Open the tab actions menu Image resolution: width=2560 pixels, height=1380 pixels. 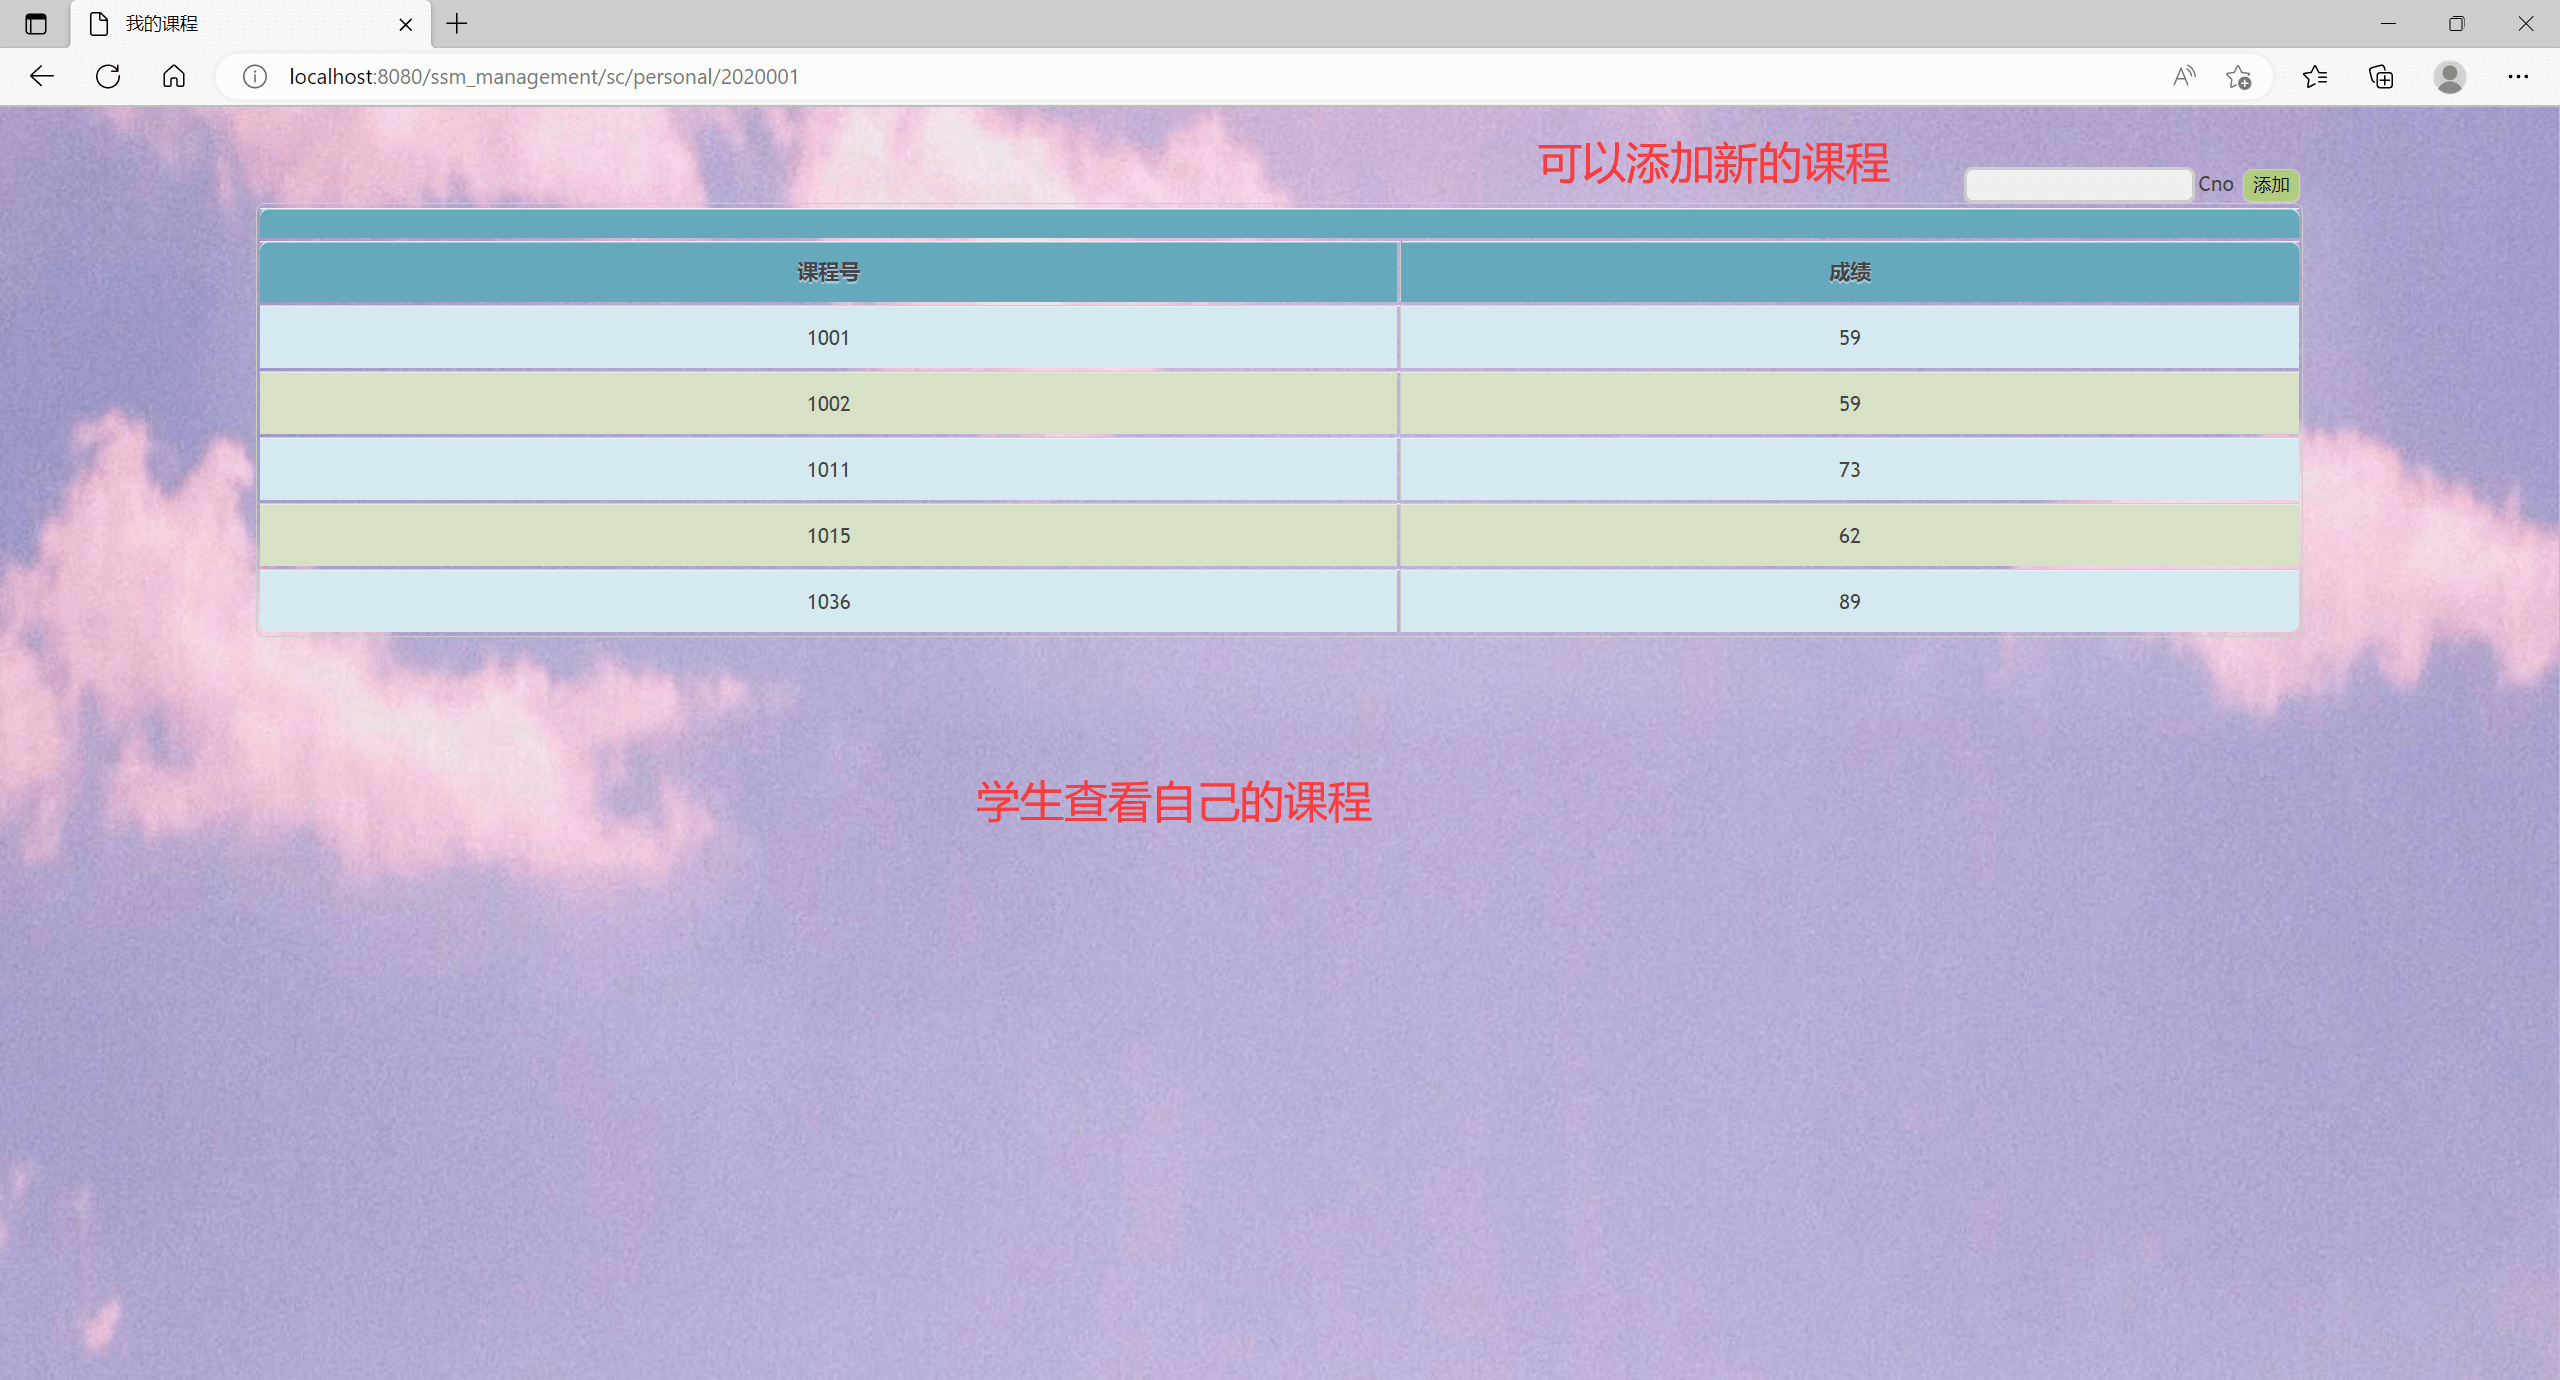(36, 23)
